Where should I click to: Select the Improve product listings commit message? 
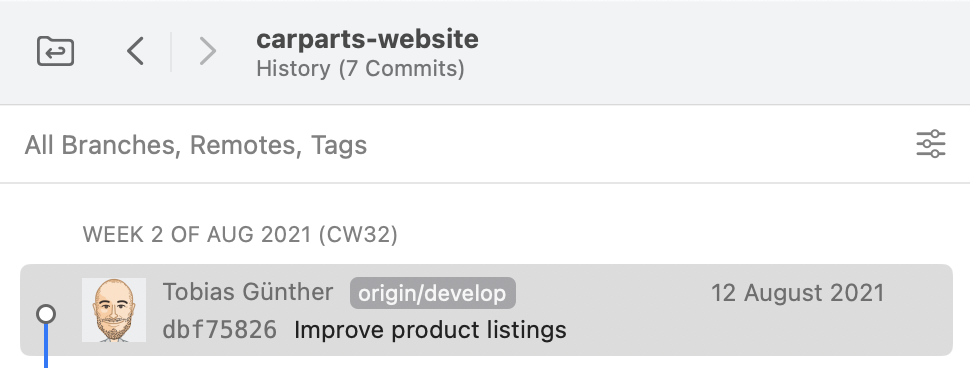430,330
